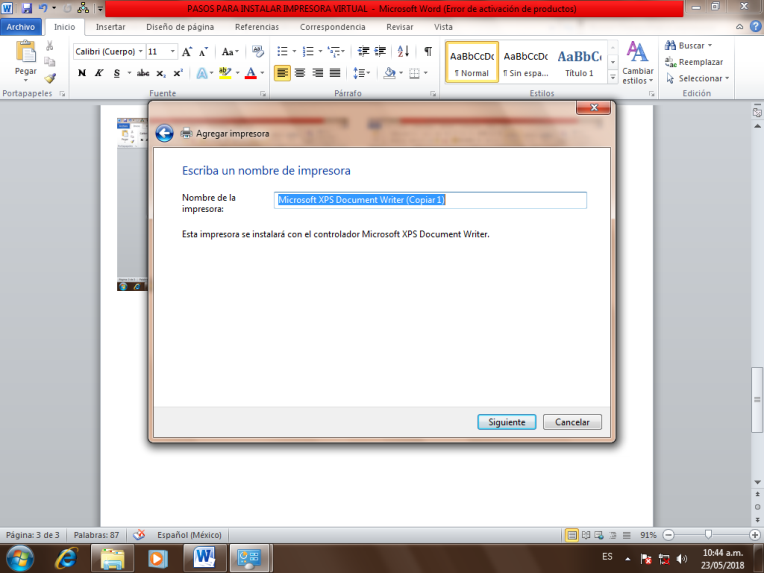764x573 pixels.
Task: Switch to the Referencias tab
Action: [257, 27]
